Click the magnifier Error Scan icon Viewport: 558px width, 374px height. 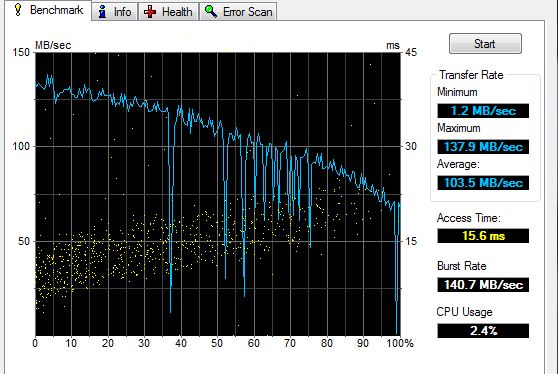[x=211, y=12]
